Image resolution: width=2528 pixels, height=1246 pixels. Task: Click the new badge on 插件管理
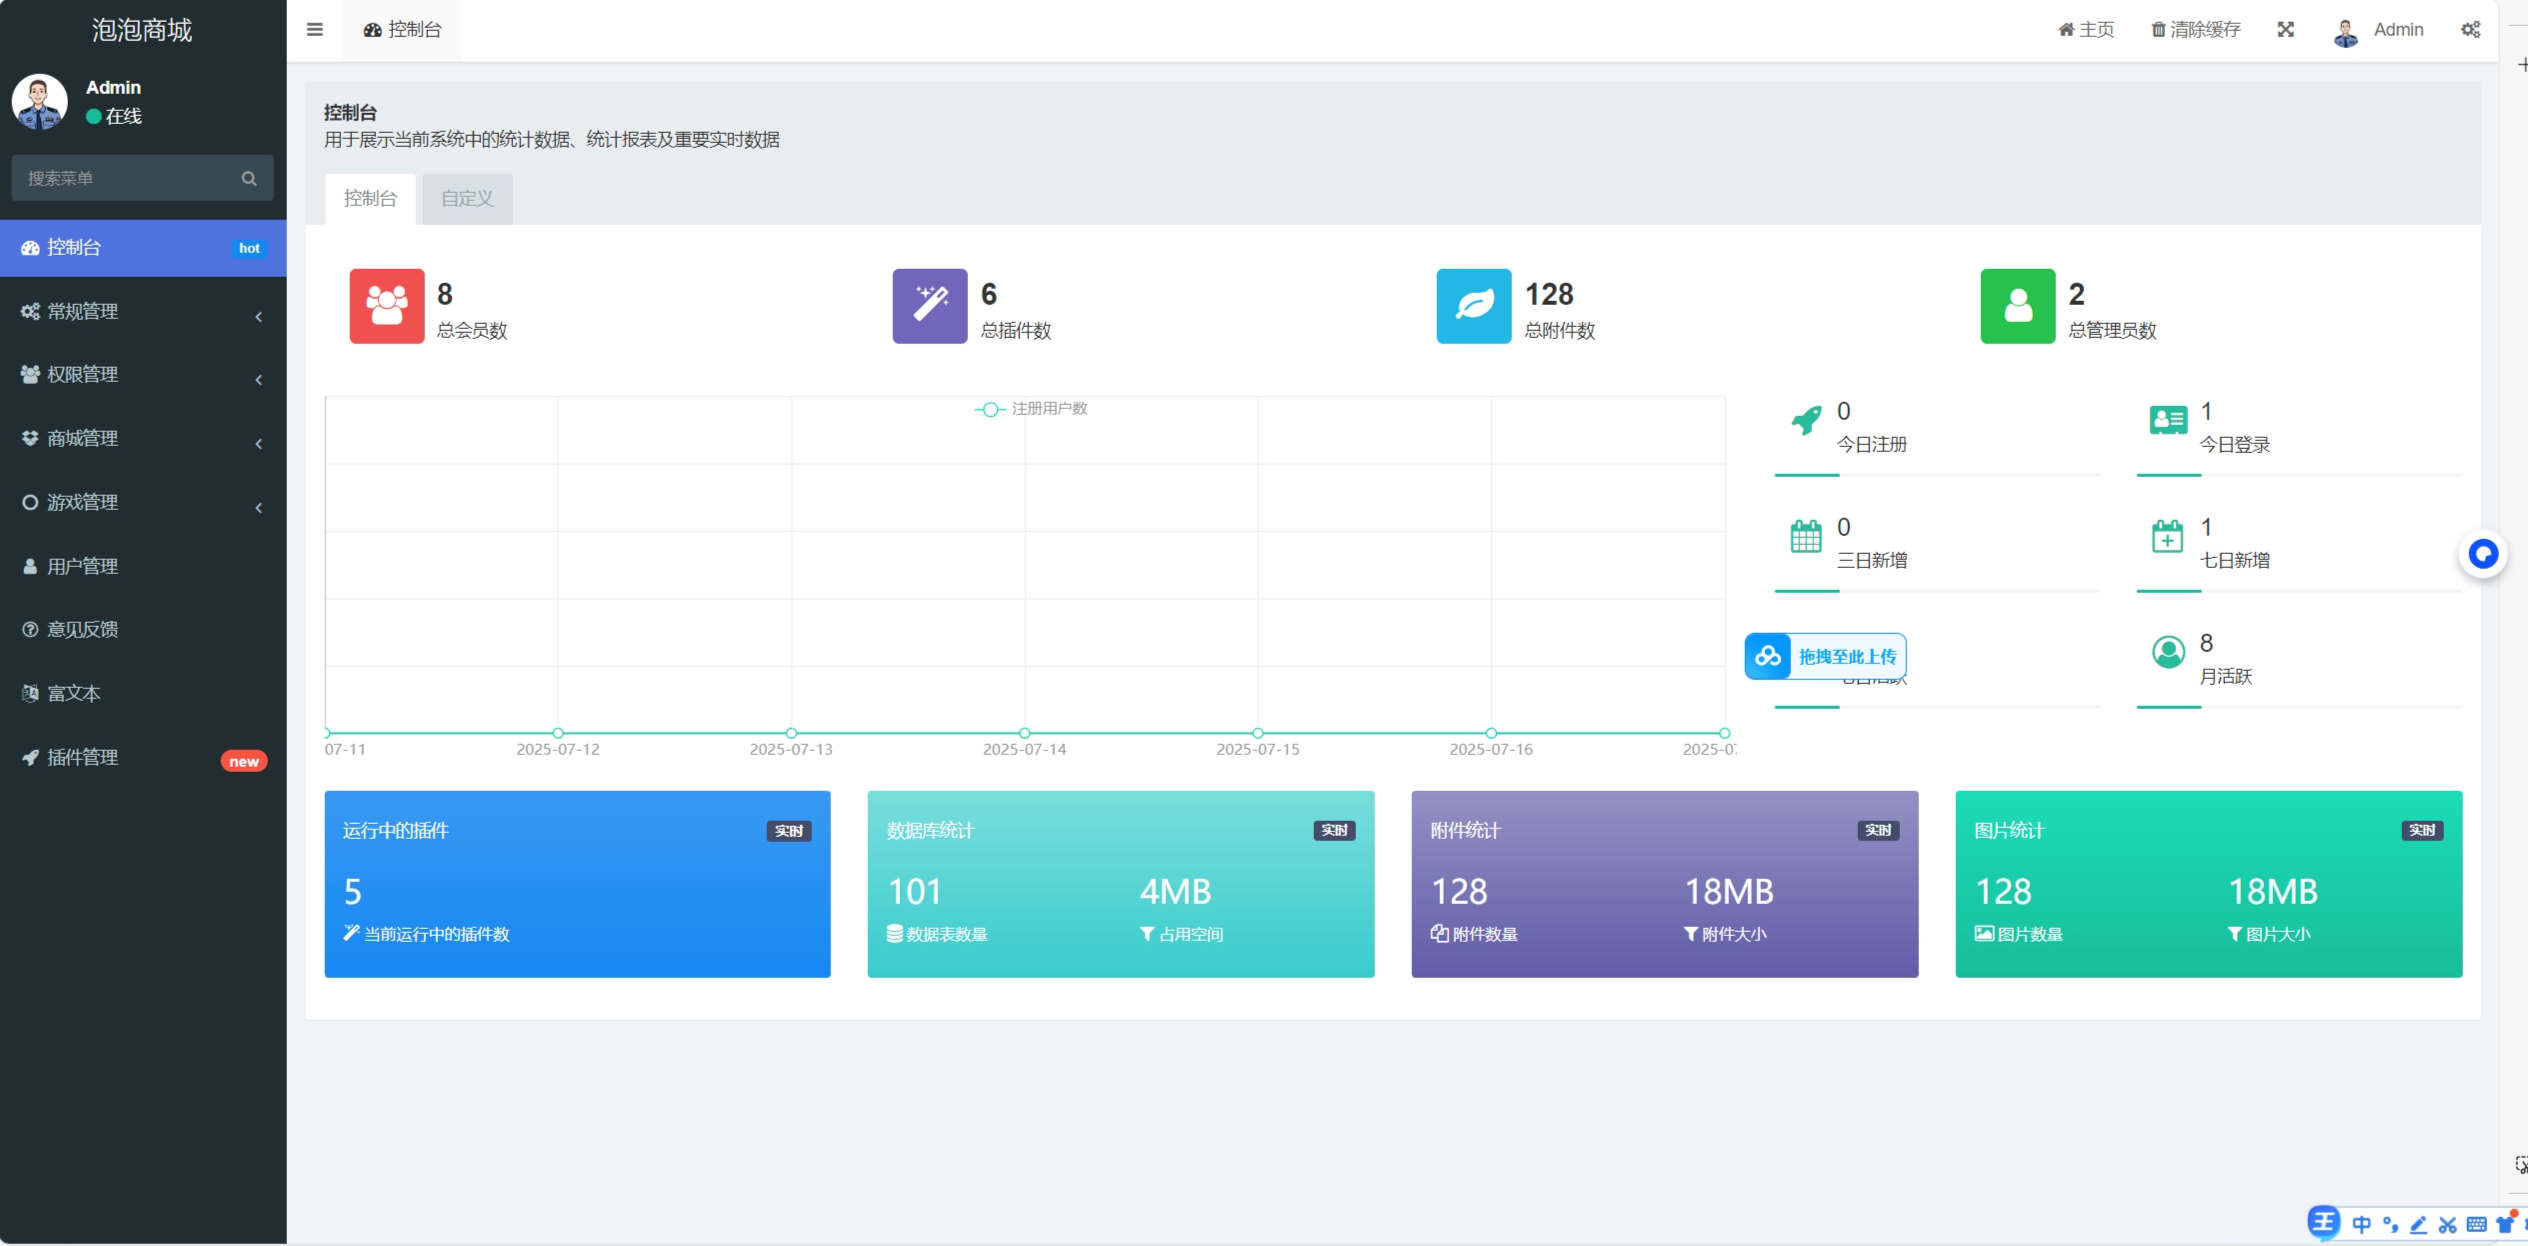tap(244, 762)
